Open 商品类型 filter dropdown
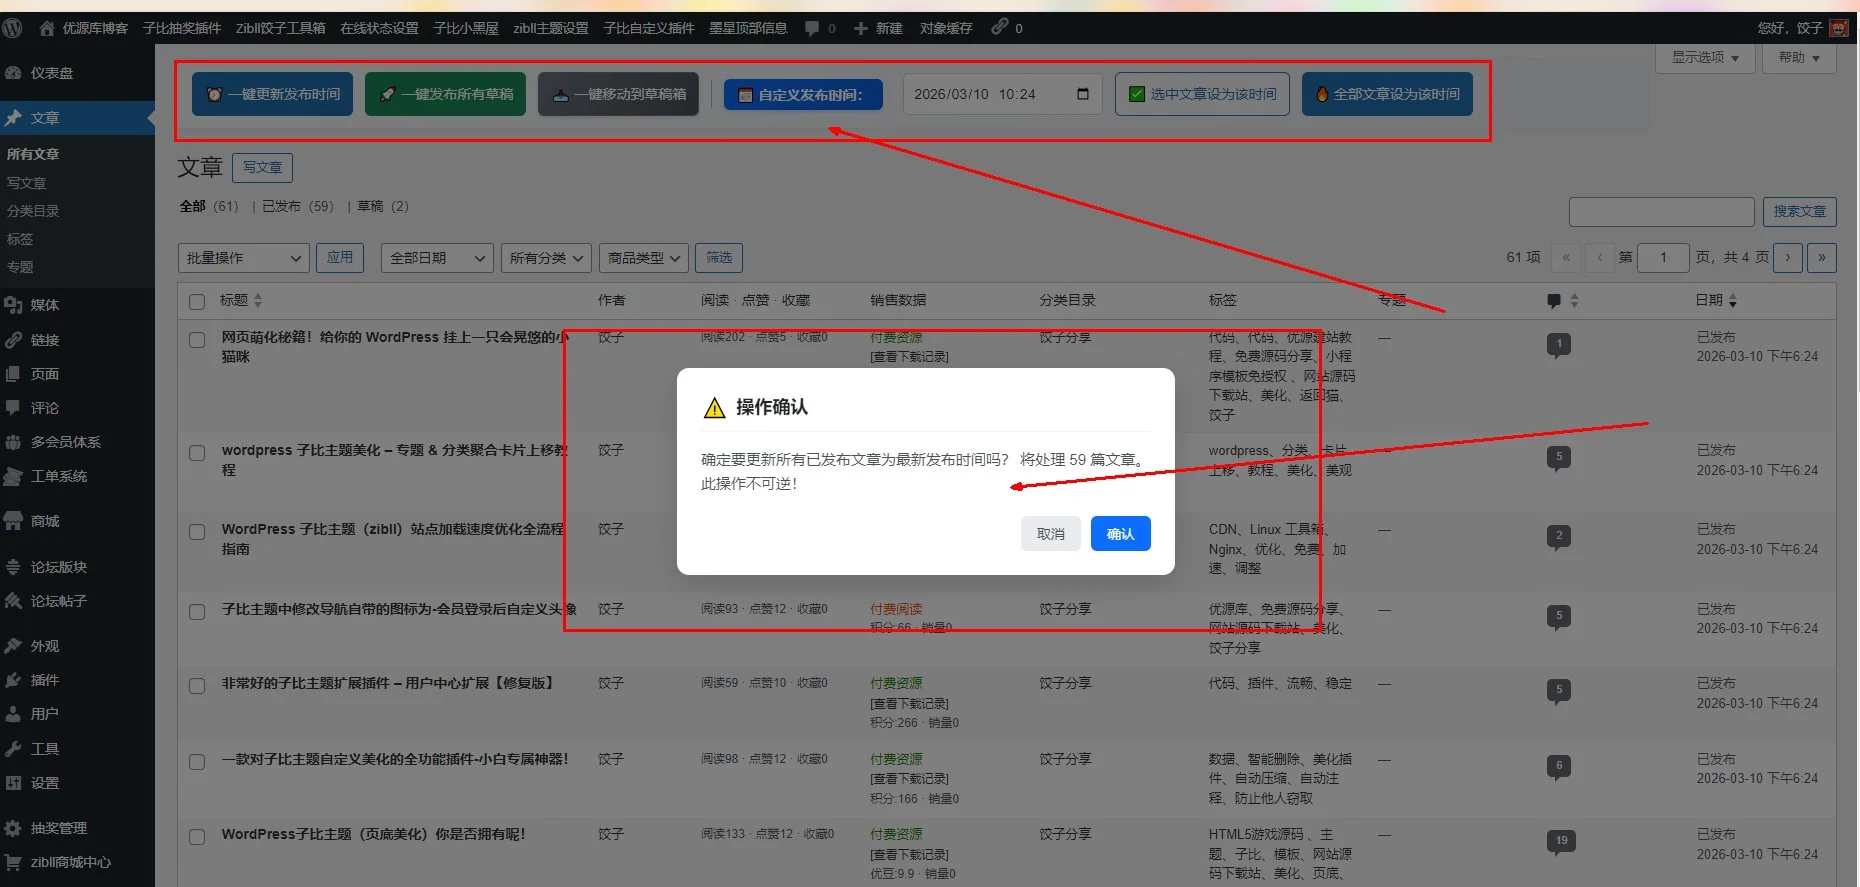The height and width of the screenshot is (887, 1860). tap(644, 258)
